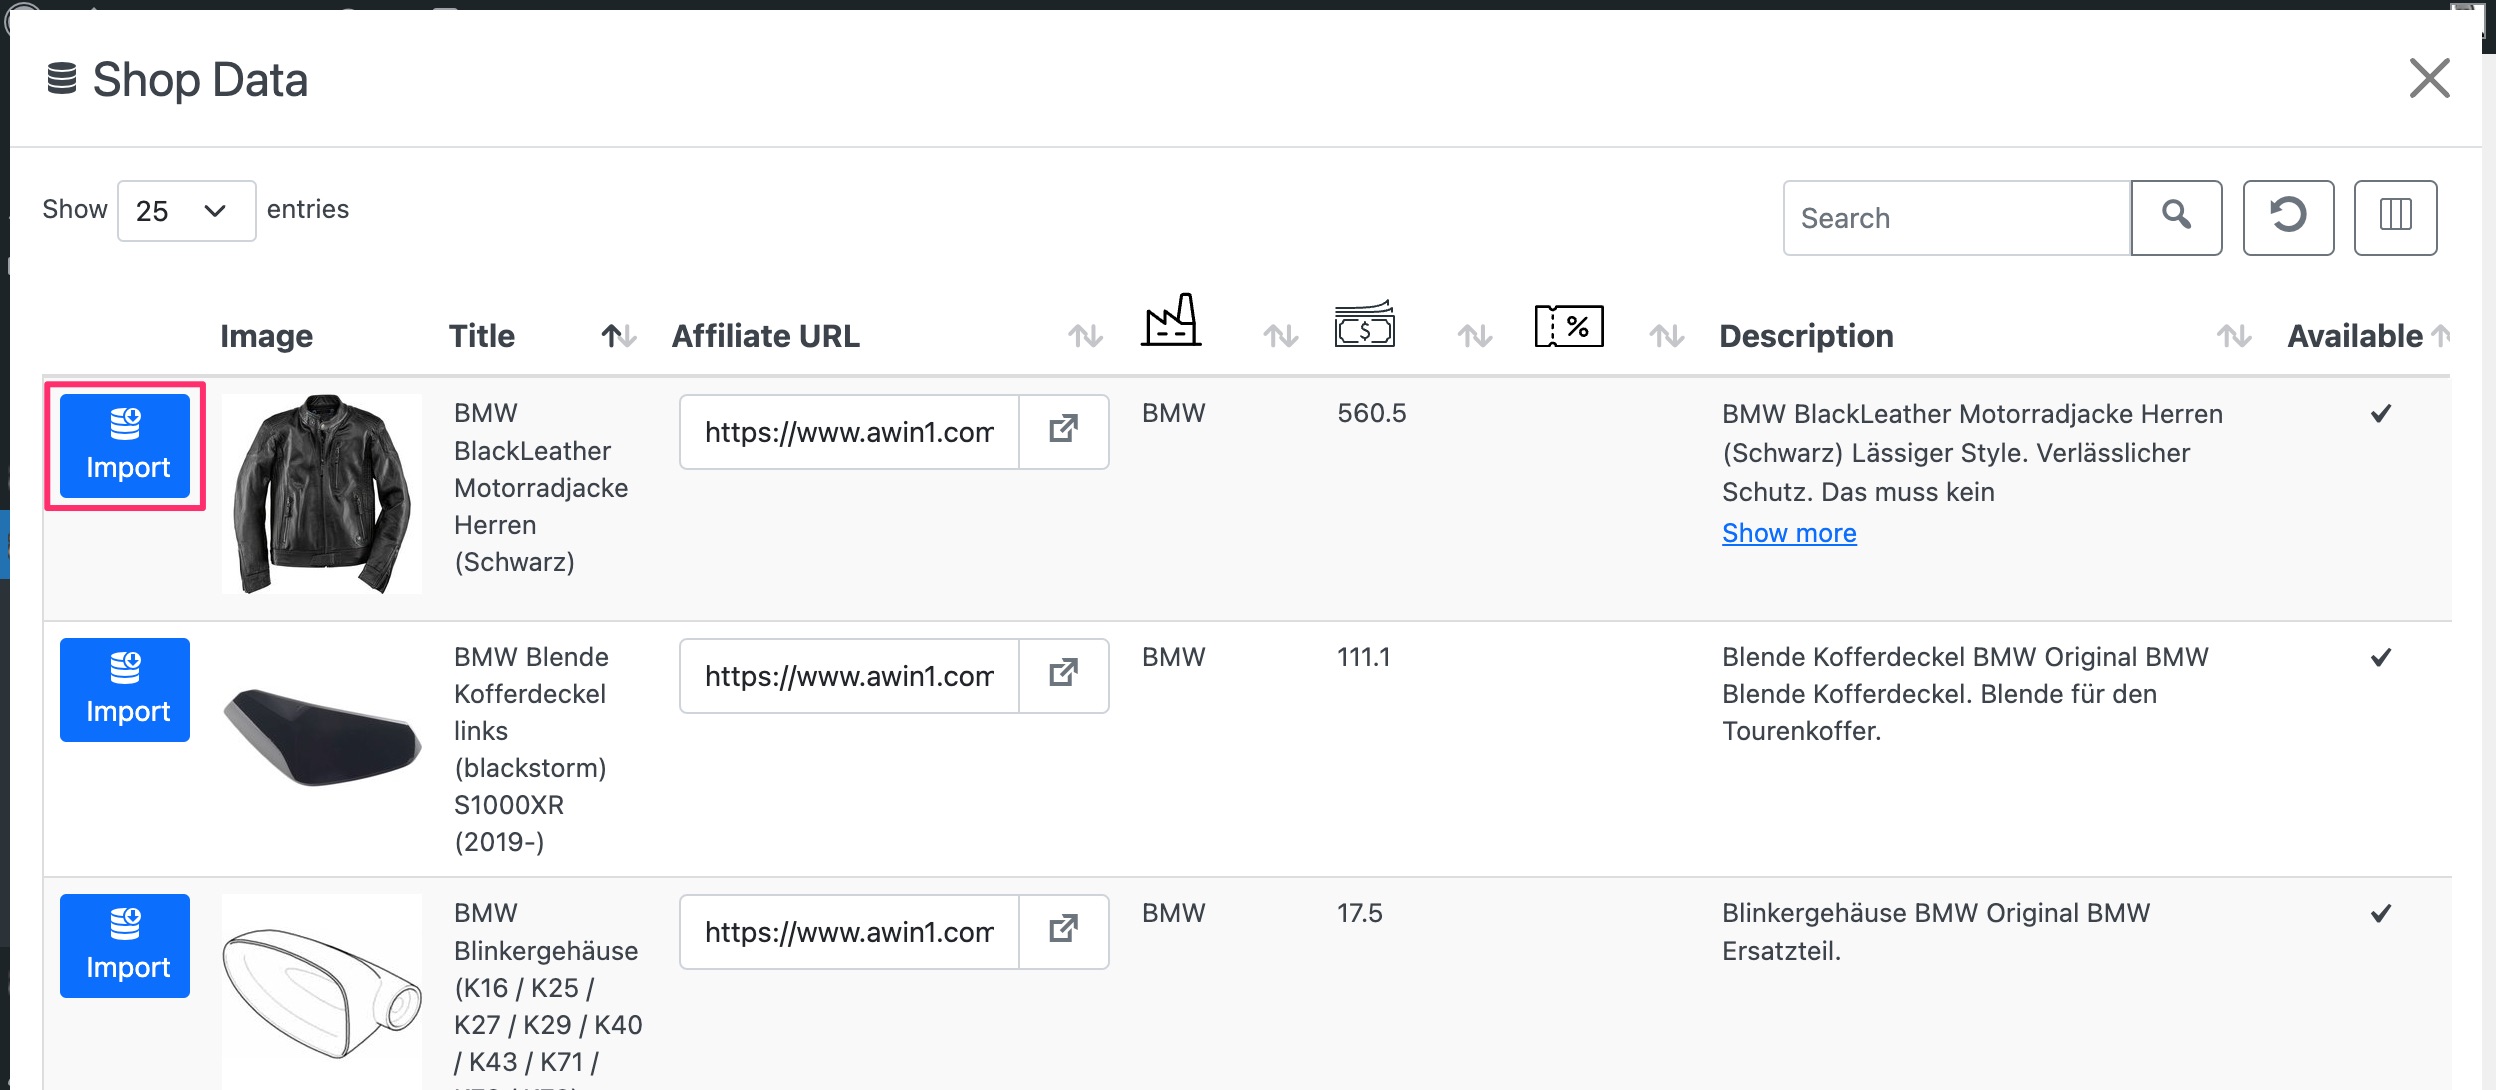Screen dimensions: 2496x1090
Task: Open the column visibility icon button
Action: pyautogui.click(x=2394, y=217)
